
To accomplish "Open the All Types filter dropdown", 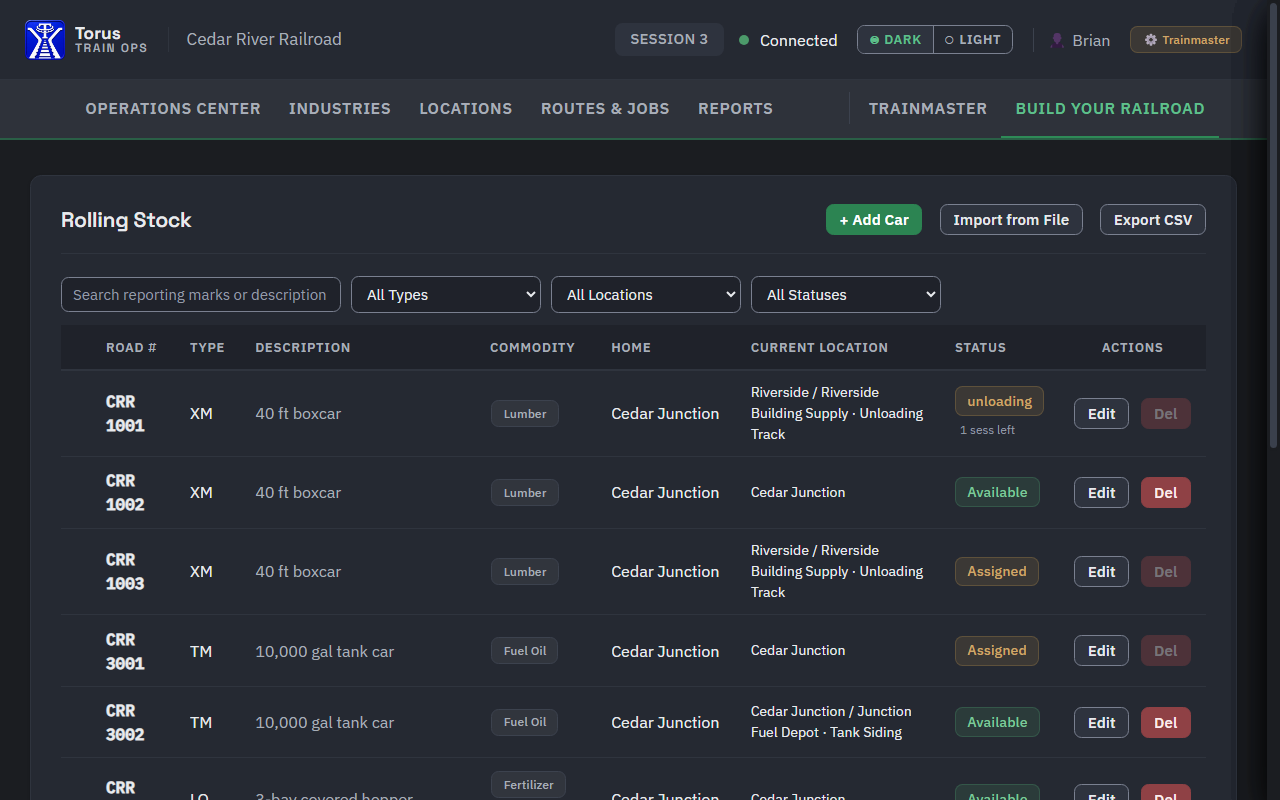I will click(x=446, y=295).
